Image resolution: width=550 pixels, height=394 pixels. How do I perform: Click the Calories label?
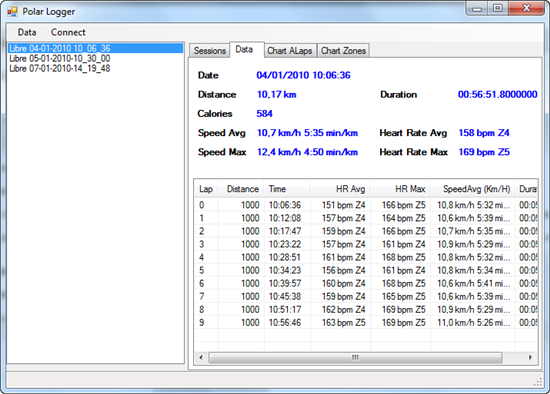(215, 114)
